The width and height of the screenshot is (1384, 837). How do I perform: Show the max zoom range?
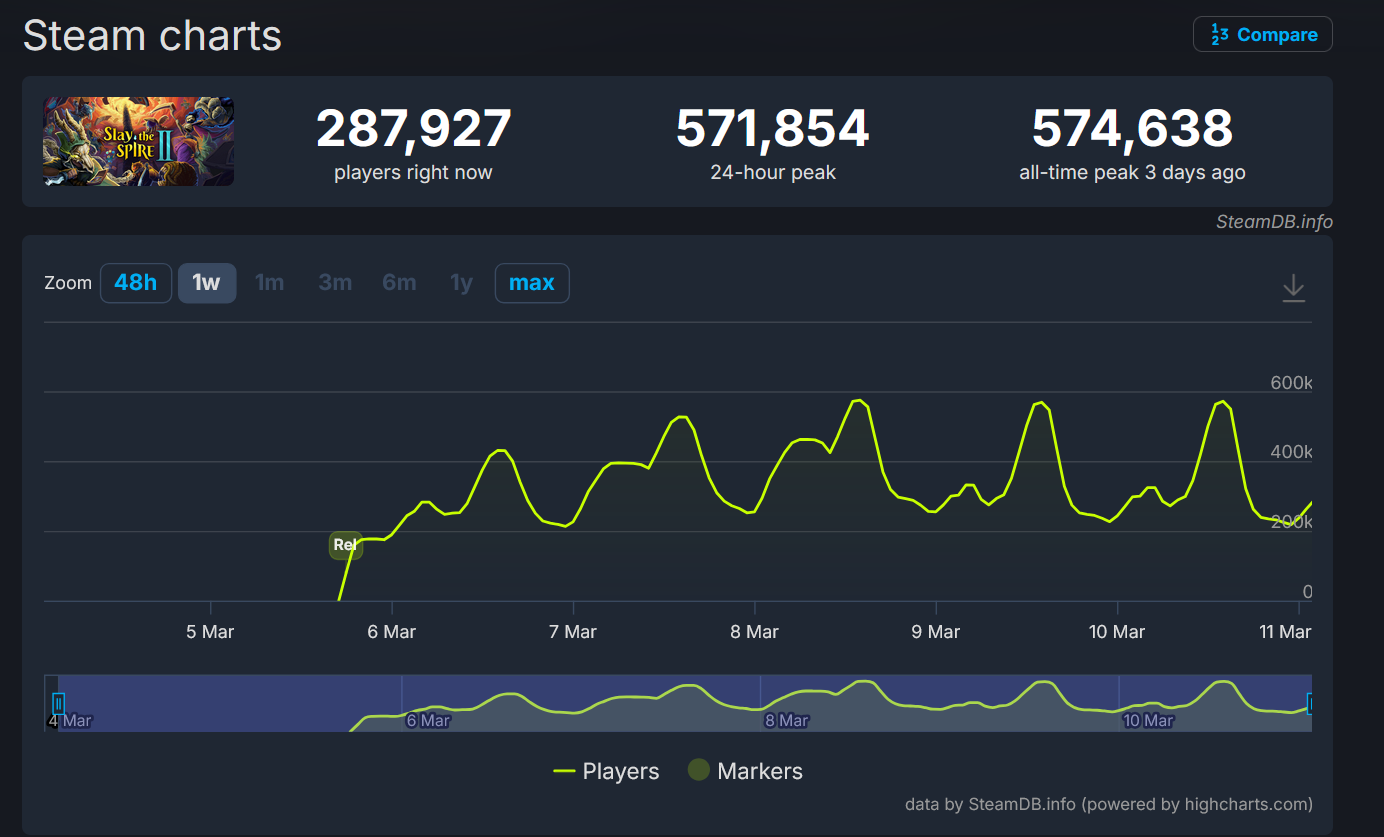pyautogui.click(x=532, y=283)
